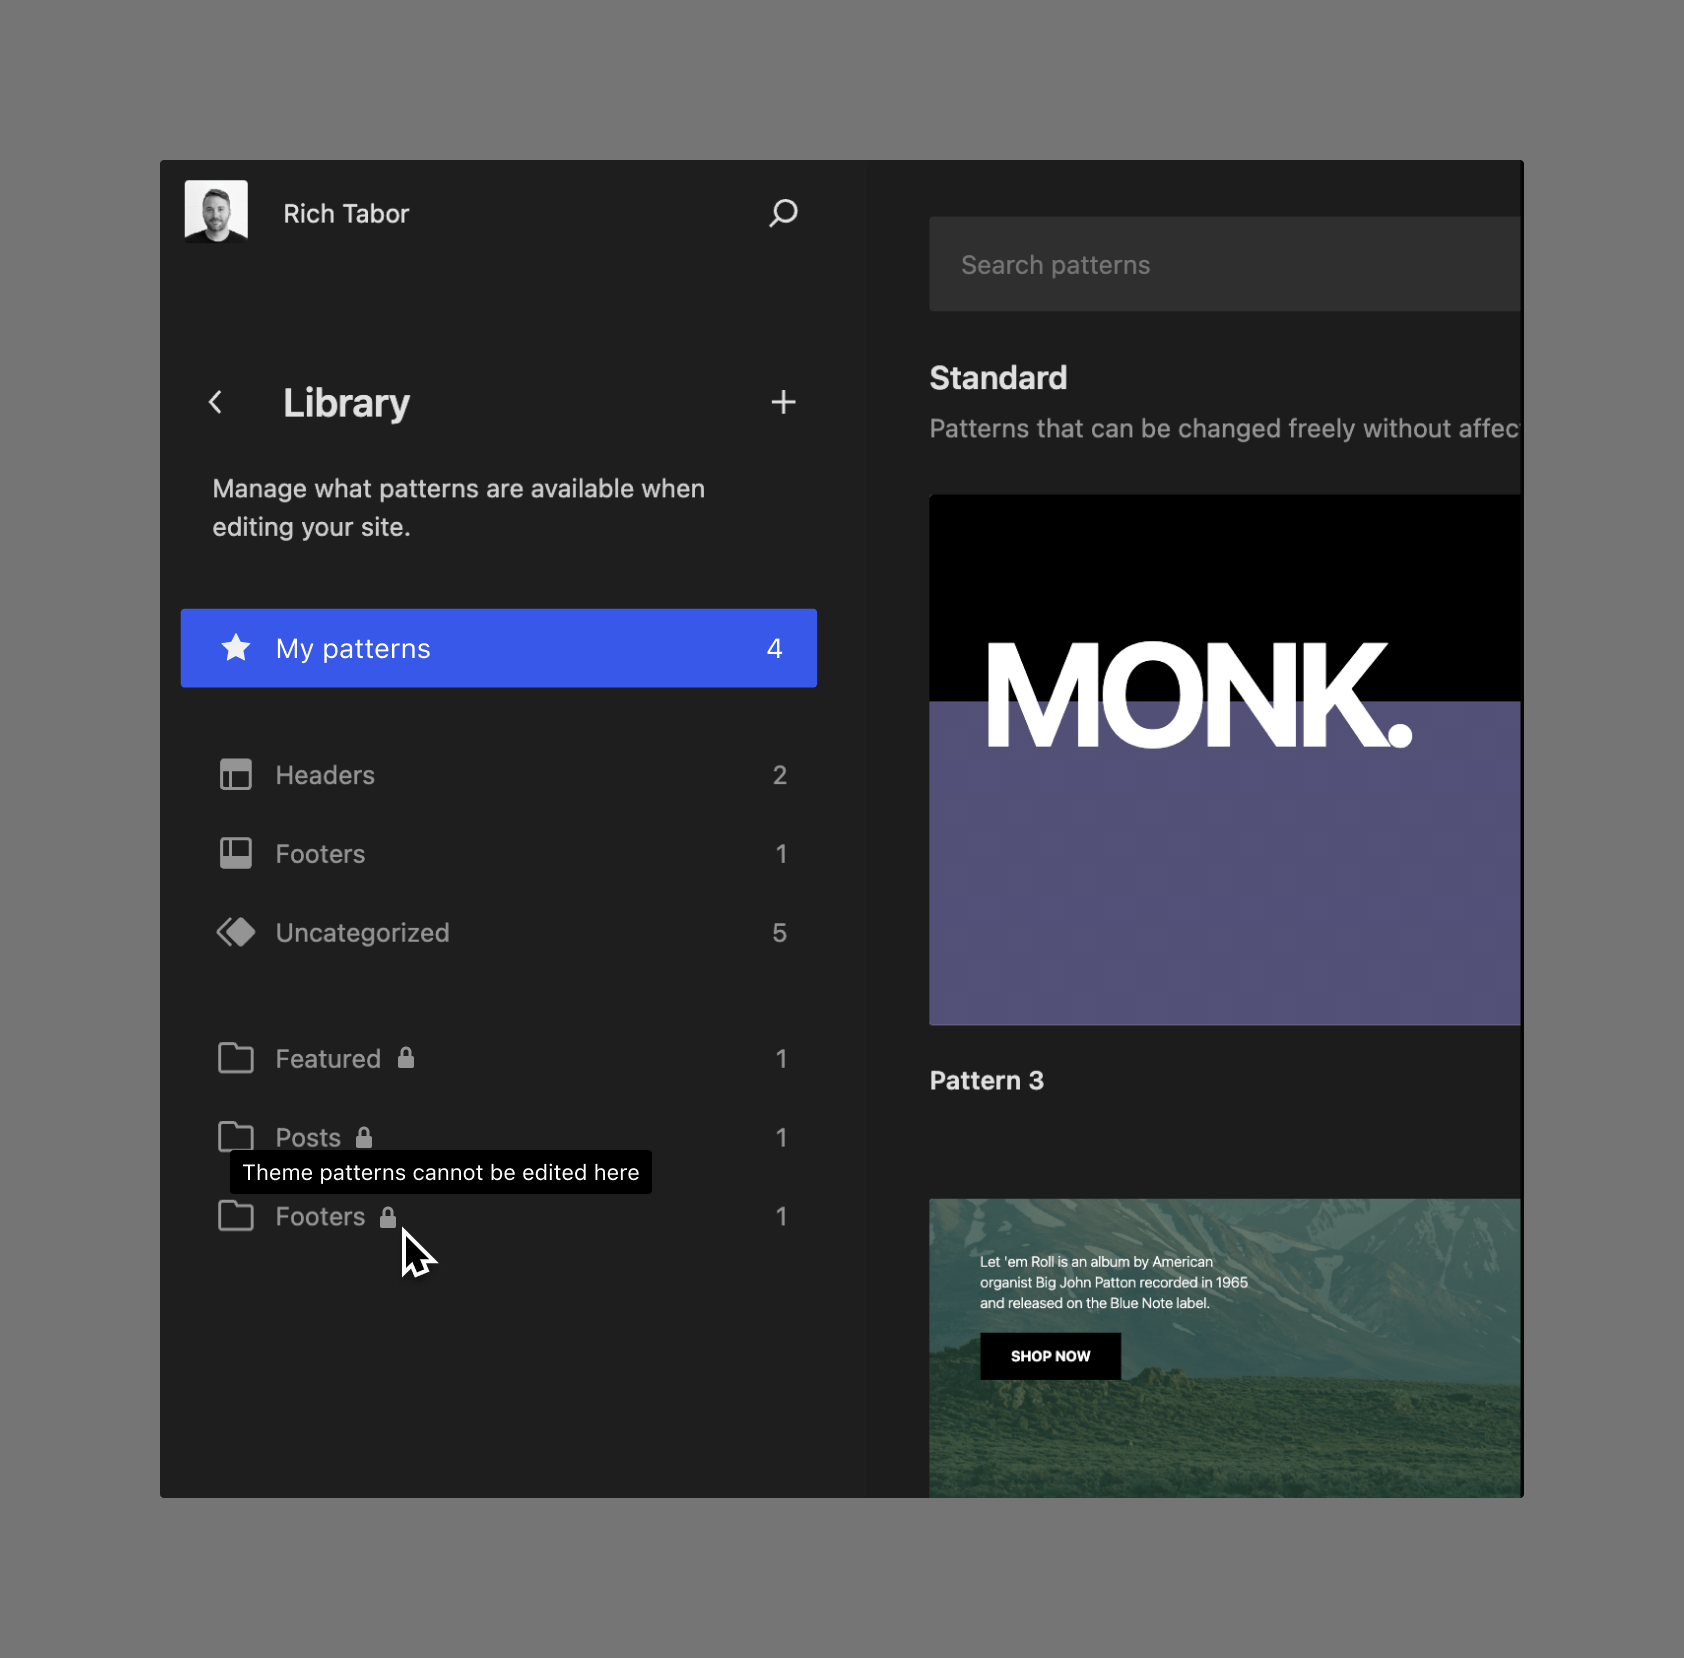Click the Headers category icon
The image size is (1684, 1658).
(236, 774)
